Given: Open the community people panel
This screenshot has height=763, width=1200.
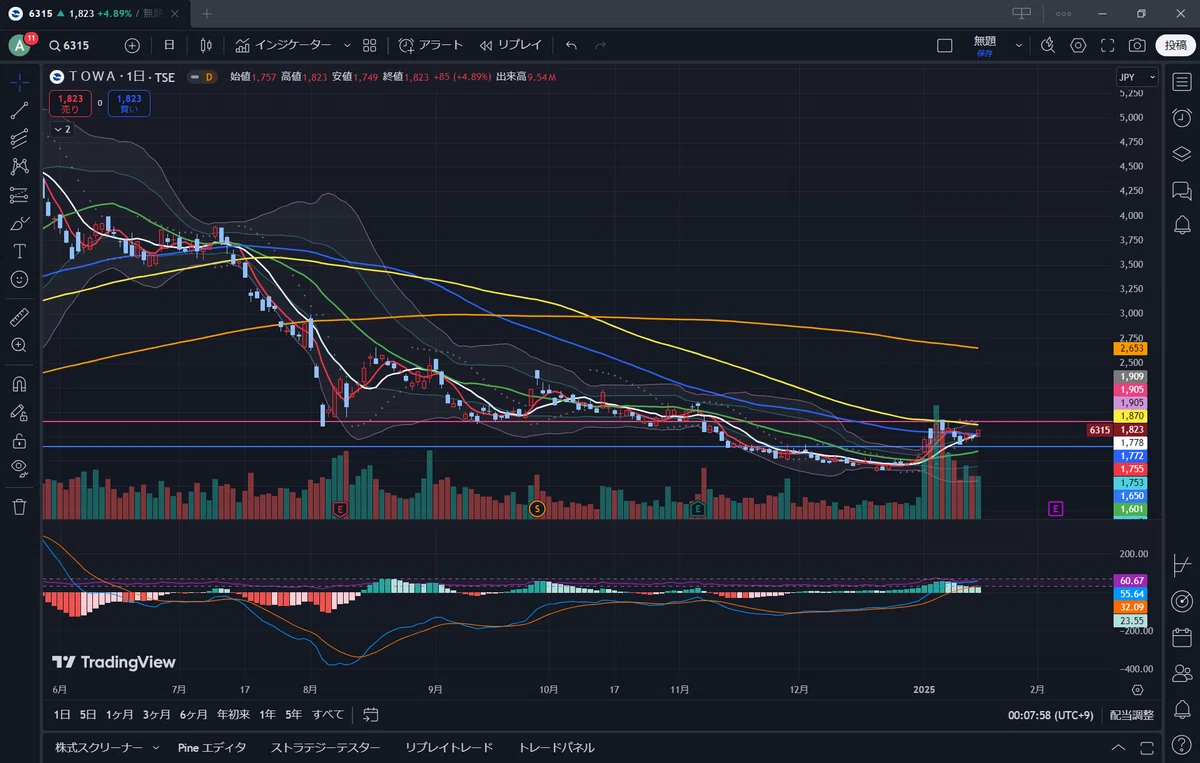Looking at the screenshot, I should click(1181, 673).
